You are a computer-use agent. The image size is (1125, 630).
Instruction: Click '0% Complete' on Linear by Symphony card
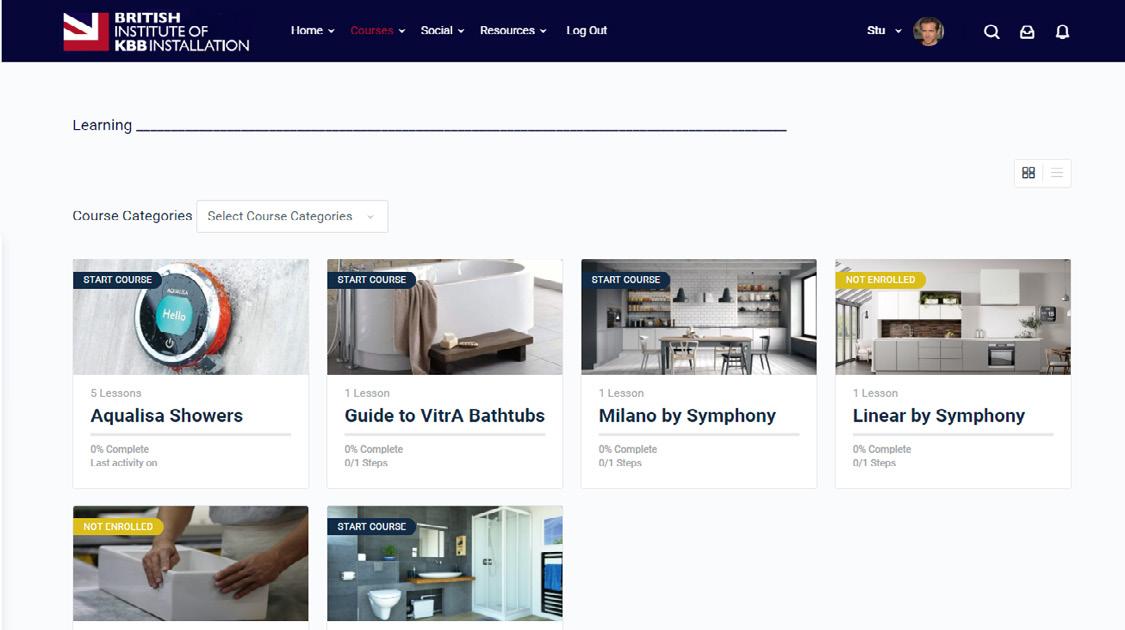pos(882,449)
